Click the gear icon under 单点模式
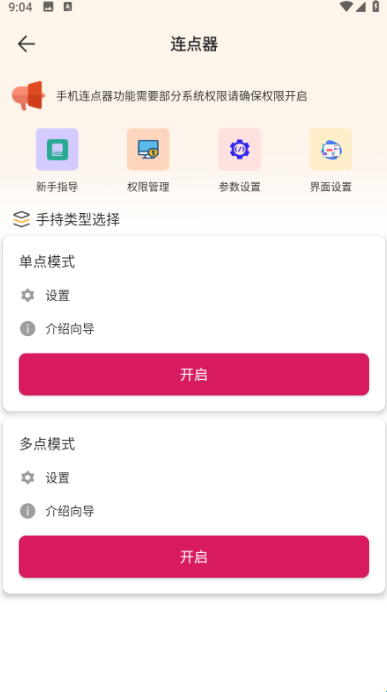Image resolution: width=387 pixels, height=692 pixels. [x=27, y=295]
